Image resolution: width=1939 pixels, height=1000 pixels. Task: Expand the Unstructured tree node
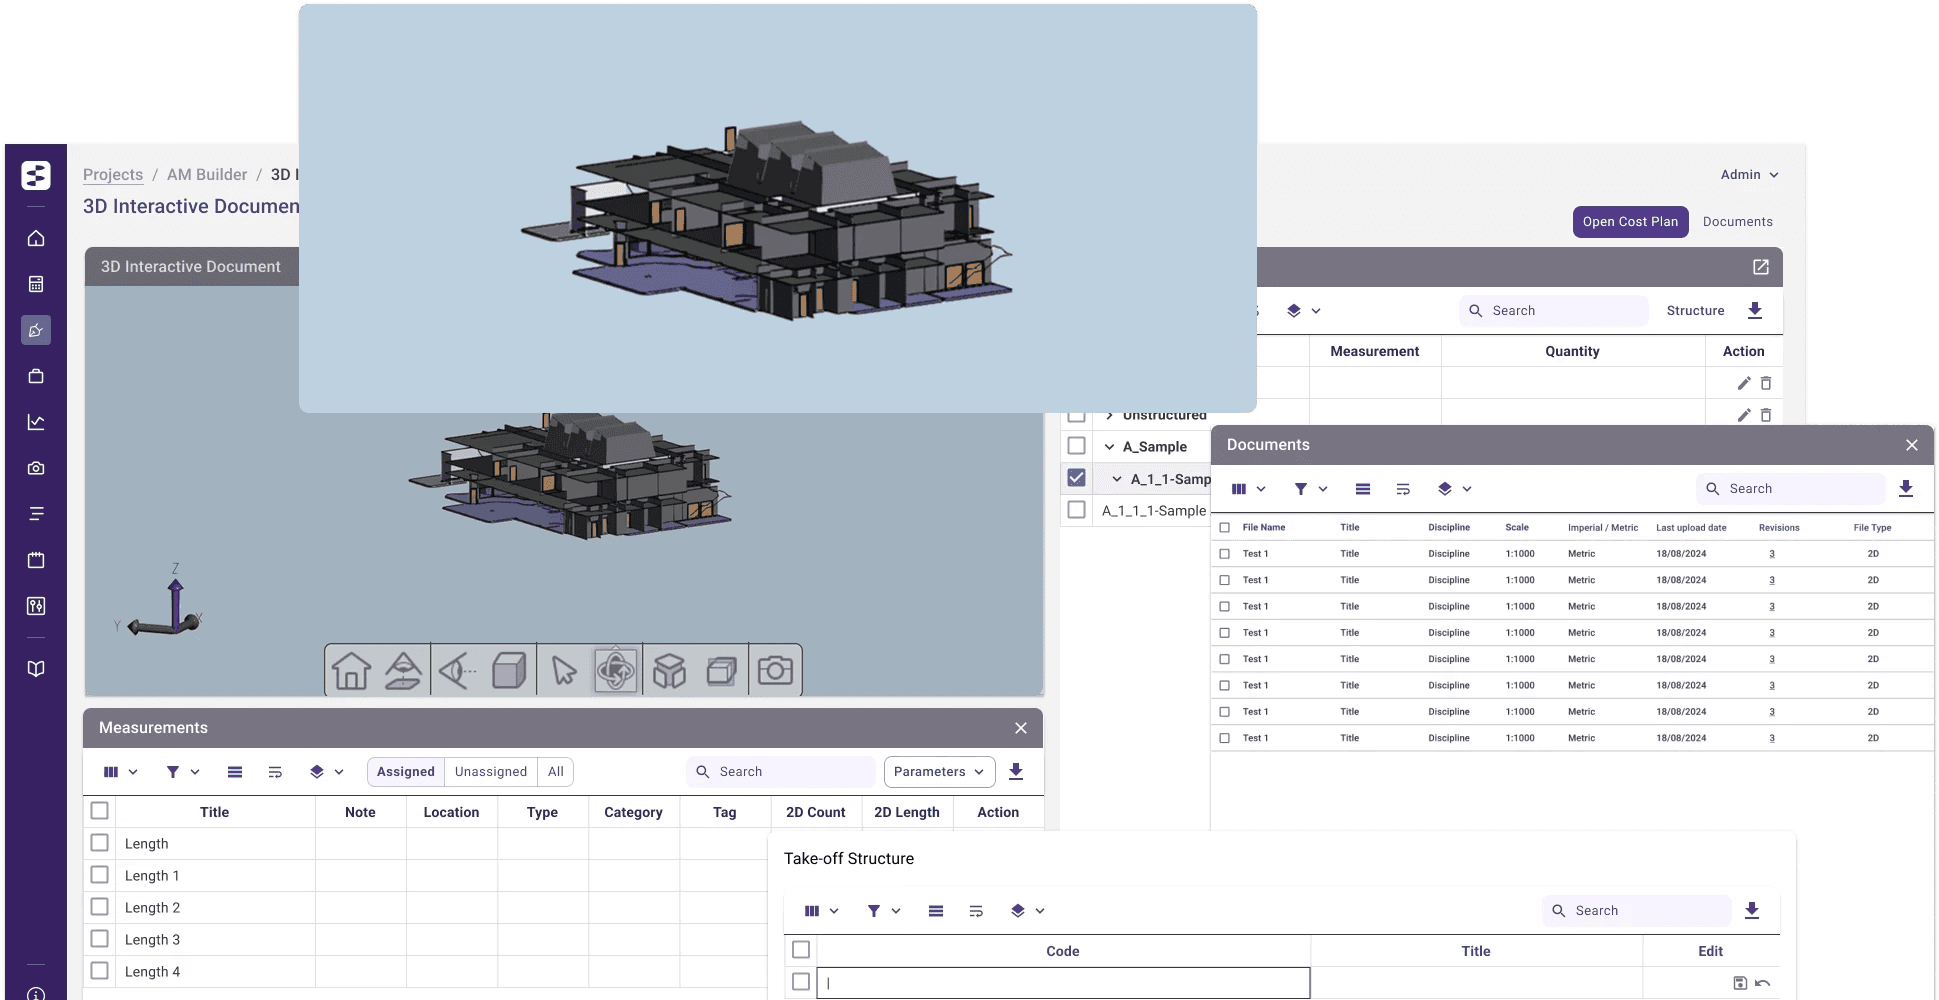[x=1109, y=415]
